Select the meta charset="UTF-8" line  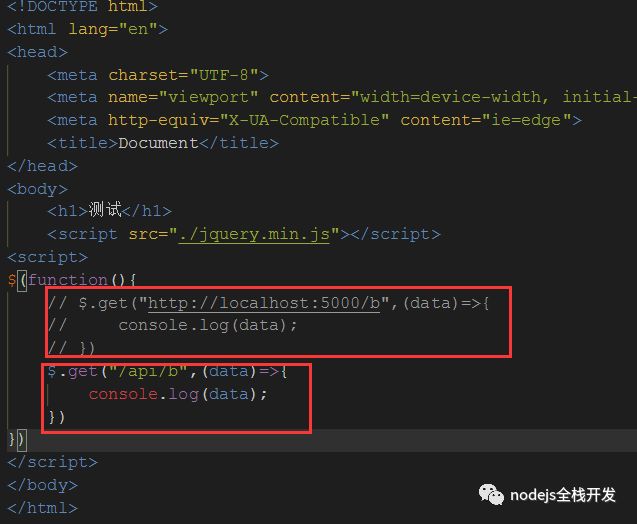click(x=158, y=75)
